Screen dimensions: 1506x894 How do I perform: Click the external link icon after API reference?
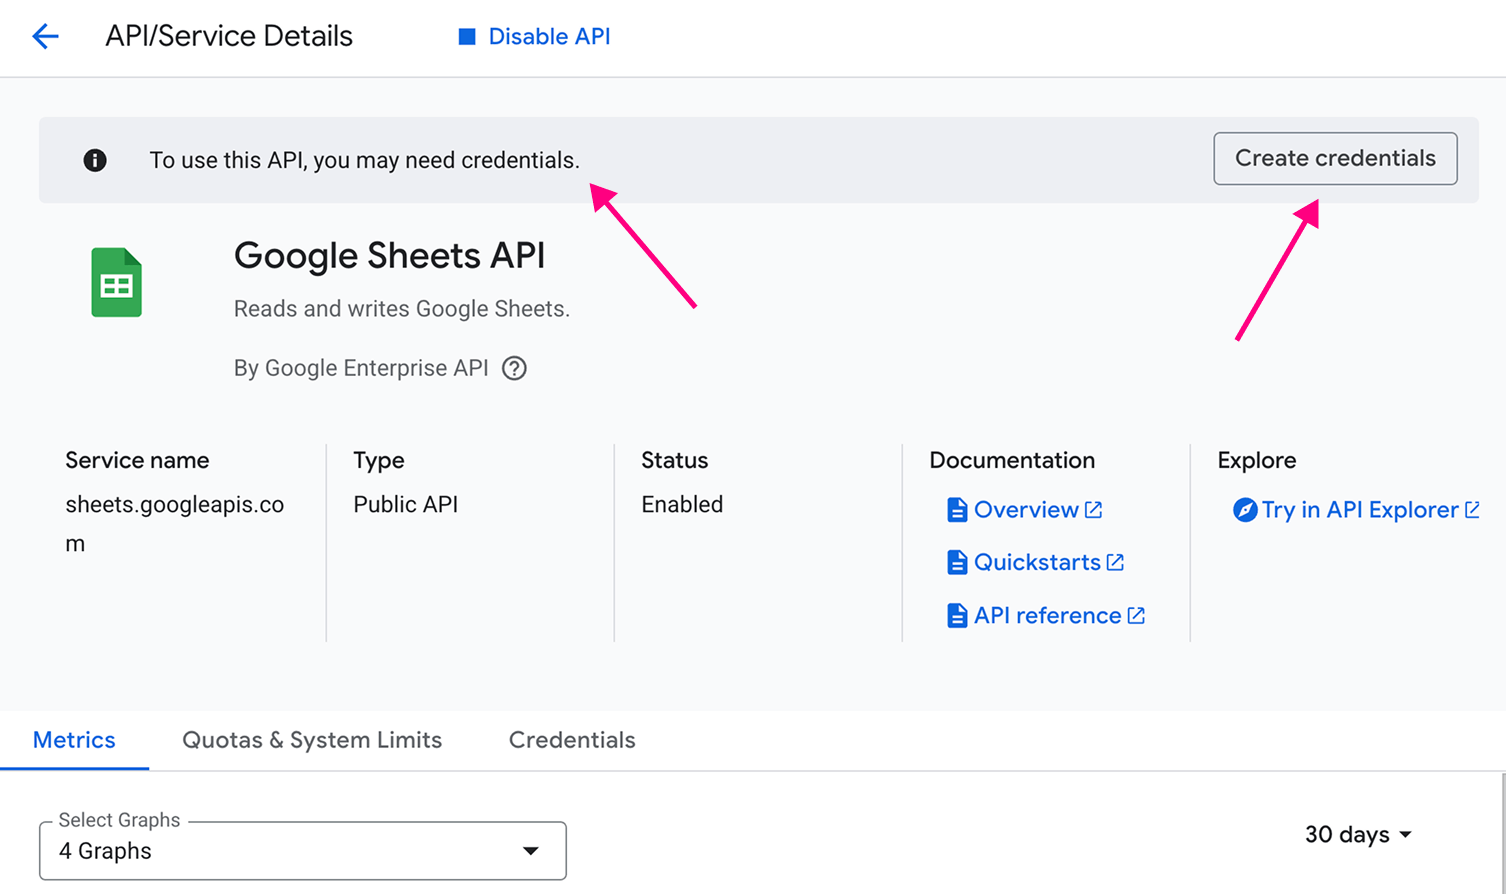pyautogui.click(x=1136, y=615)
